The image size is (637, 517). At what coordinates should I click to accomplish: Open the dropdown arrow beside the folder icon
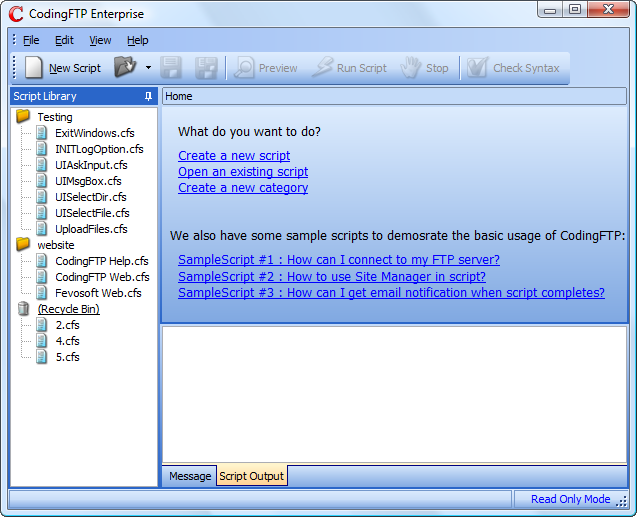(148, 67)
